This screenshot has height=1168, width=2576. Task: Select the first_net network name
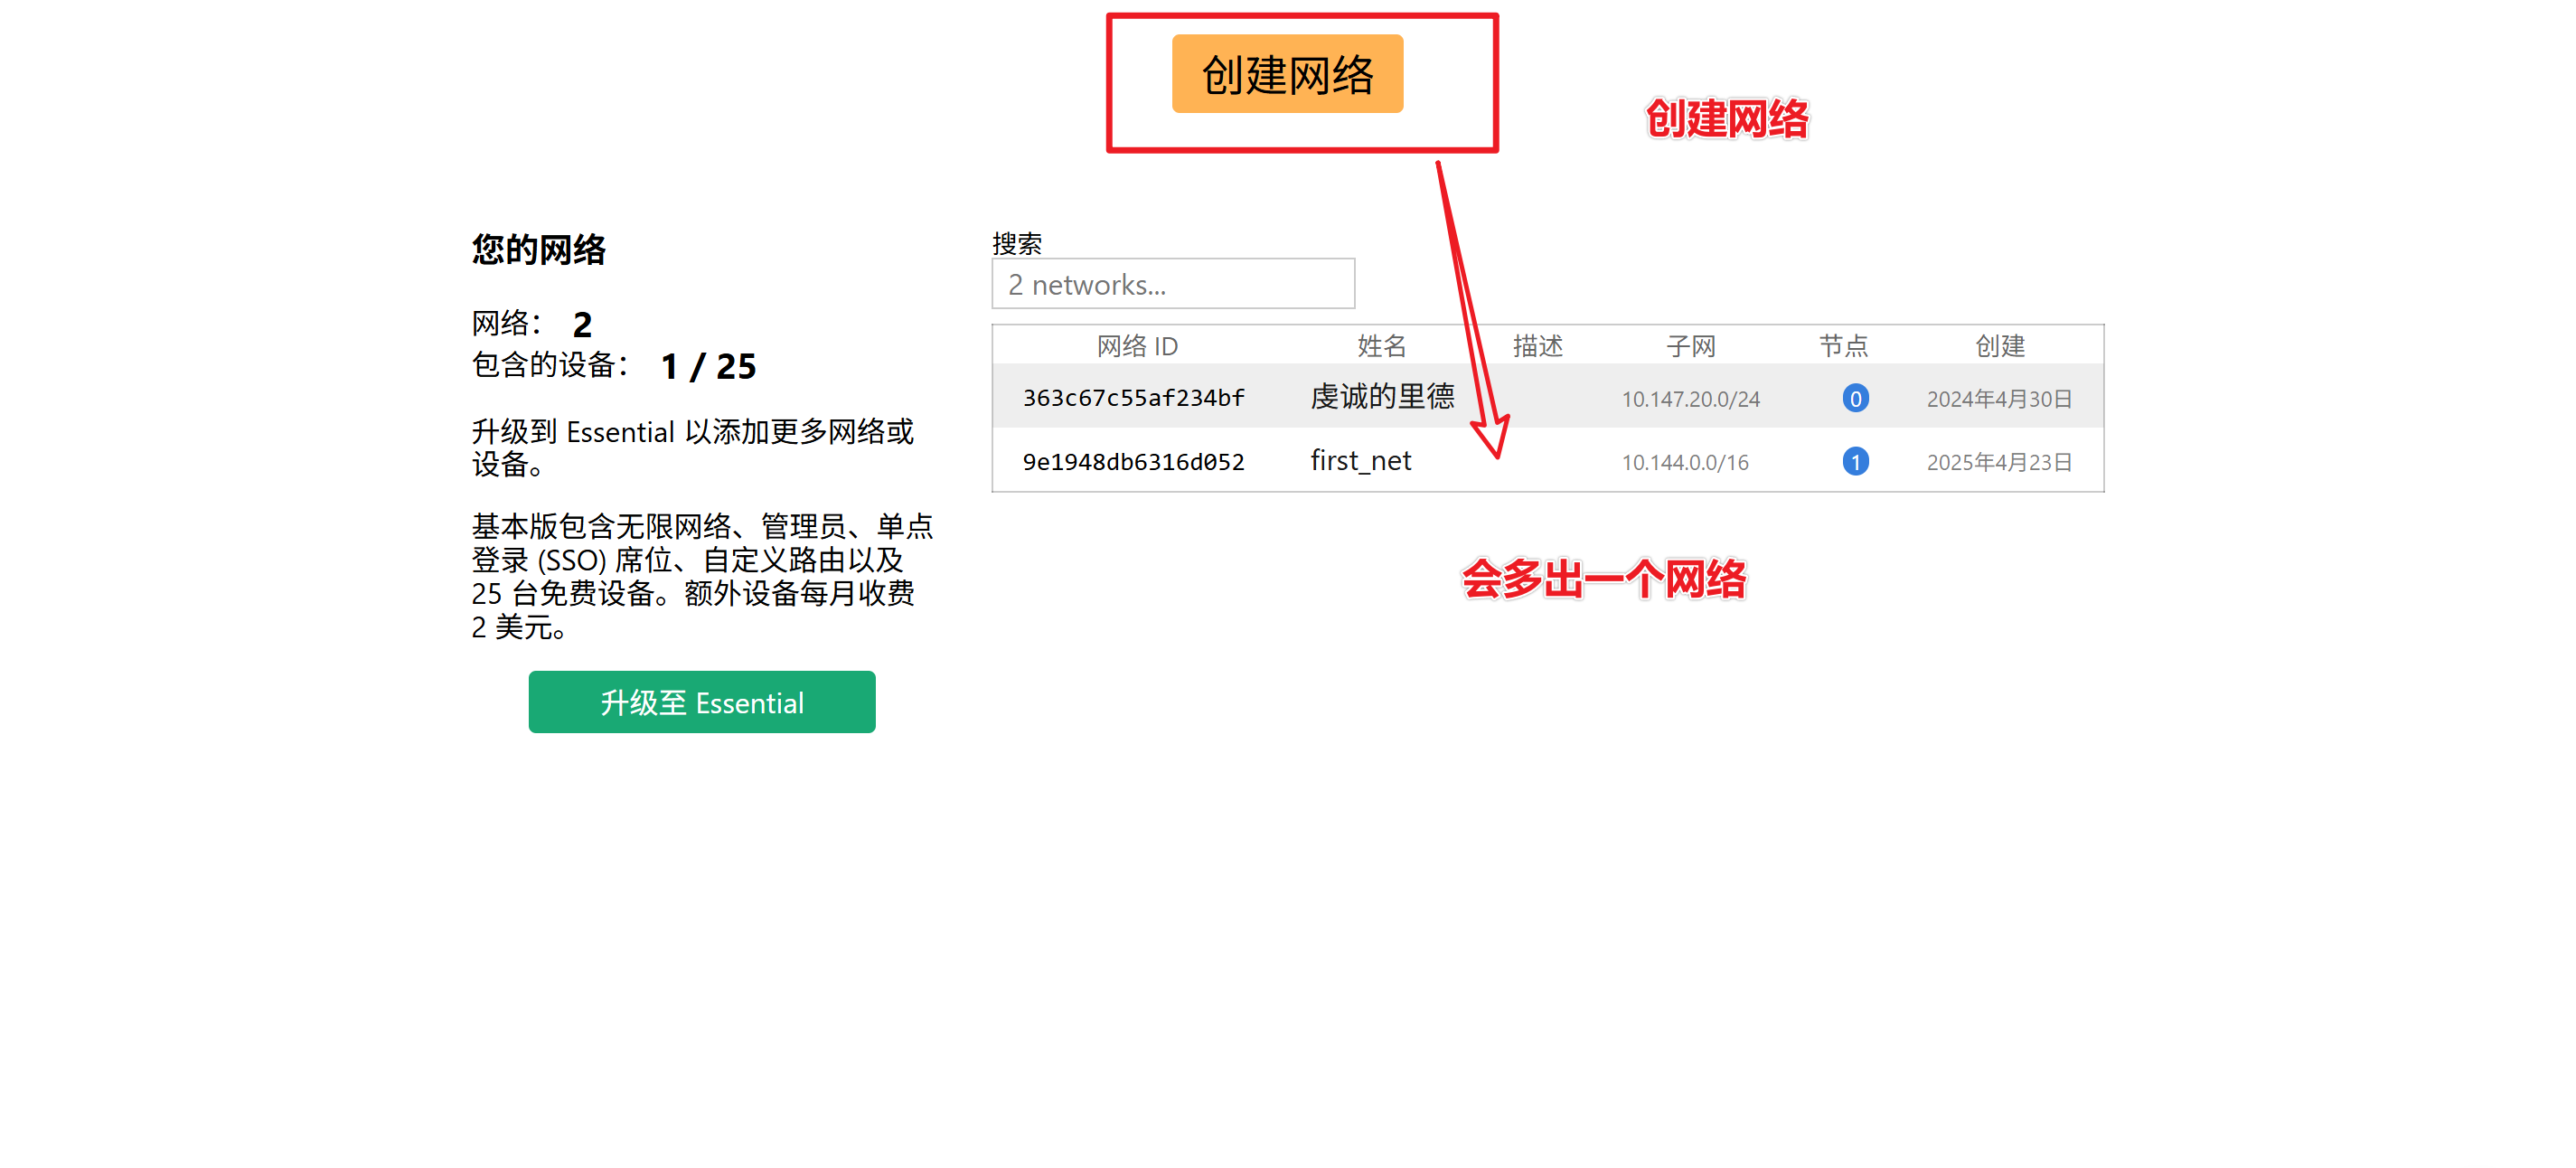click(1360, 461)
